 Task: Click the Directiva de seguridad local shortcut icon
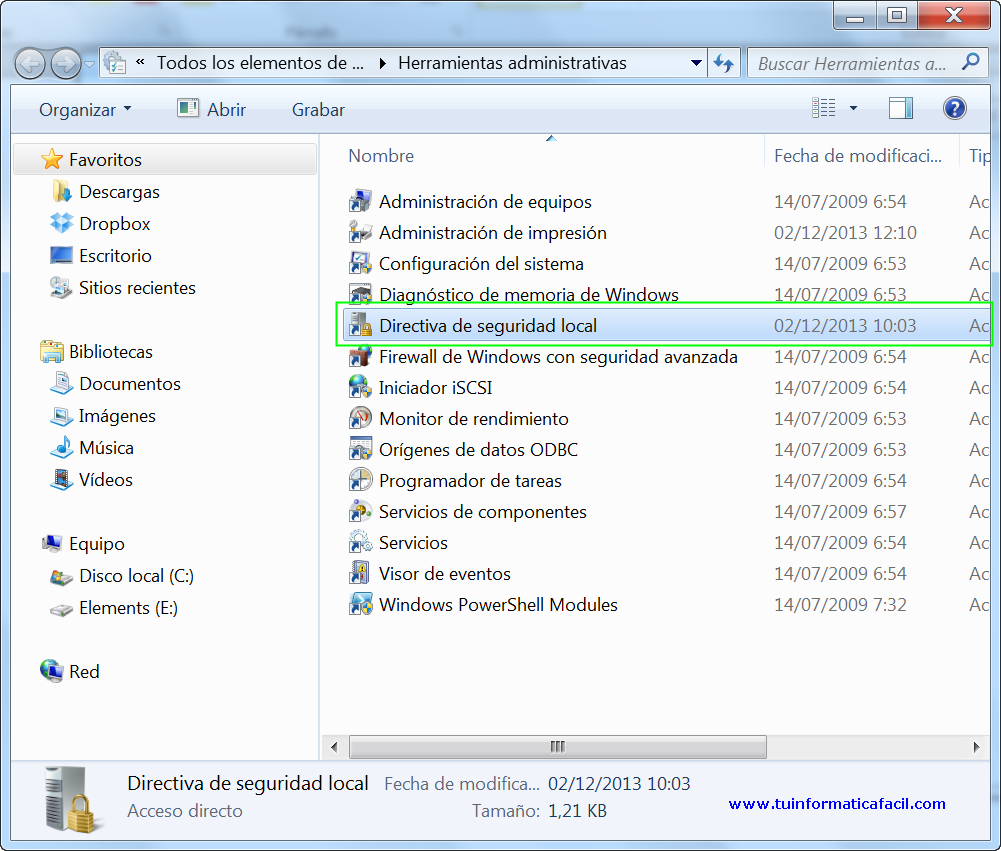[x=360, y=326]
